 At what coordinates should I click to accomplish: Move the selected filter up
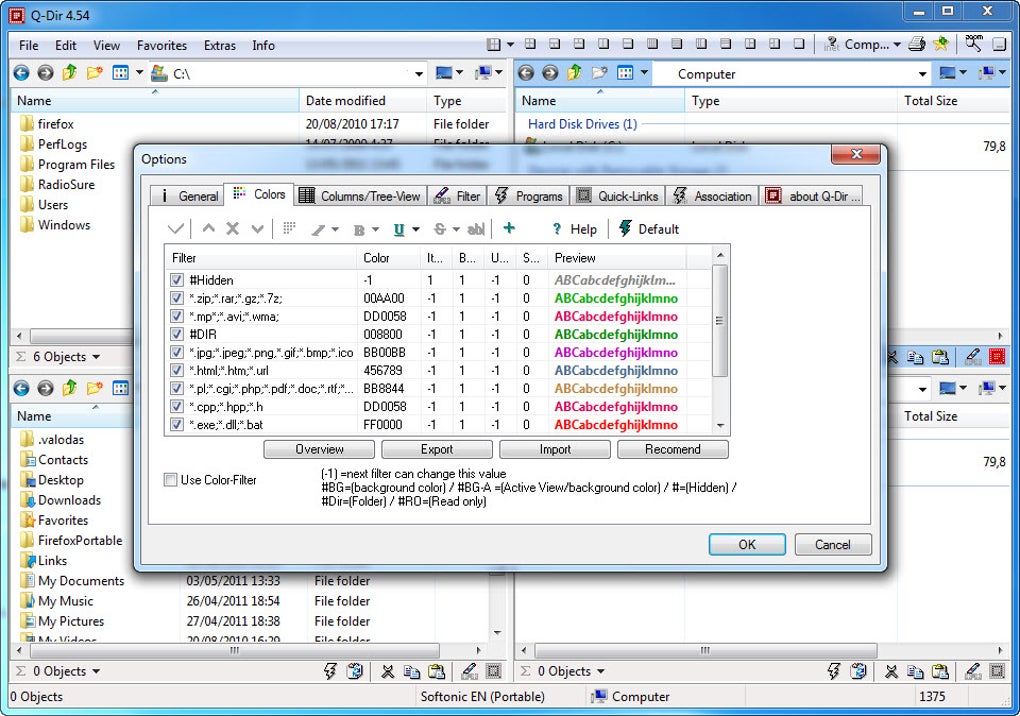tap(208, 228)
